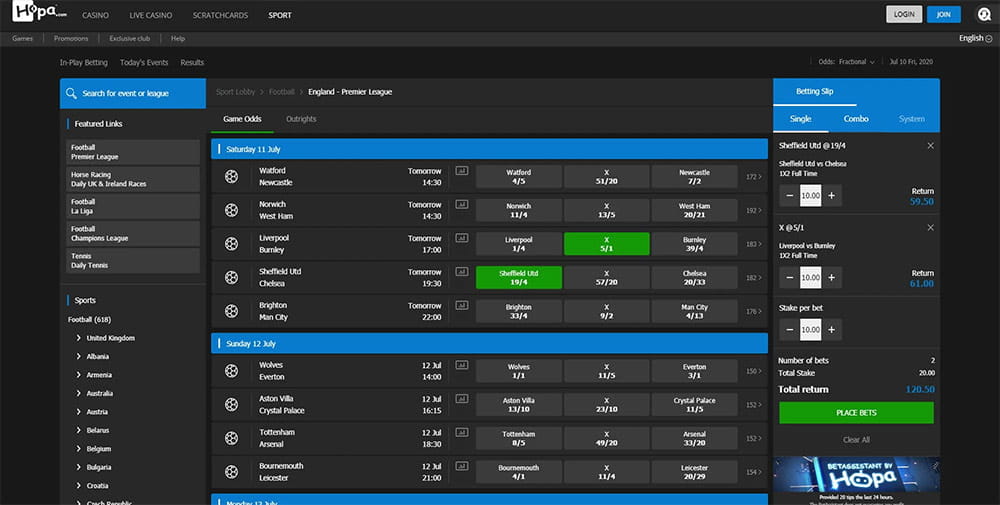Switch to the Game Odds tab

click(x=242, y=119)
